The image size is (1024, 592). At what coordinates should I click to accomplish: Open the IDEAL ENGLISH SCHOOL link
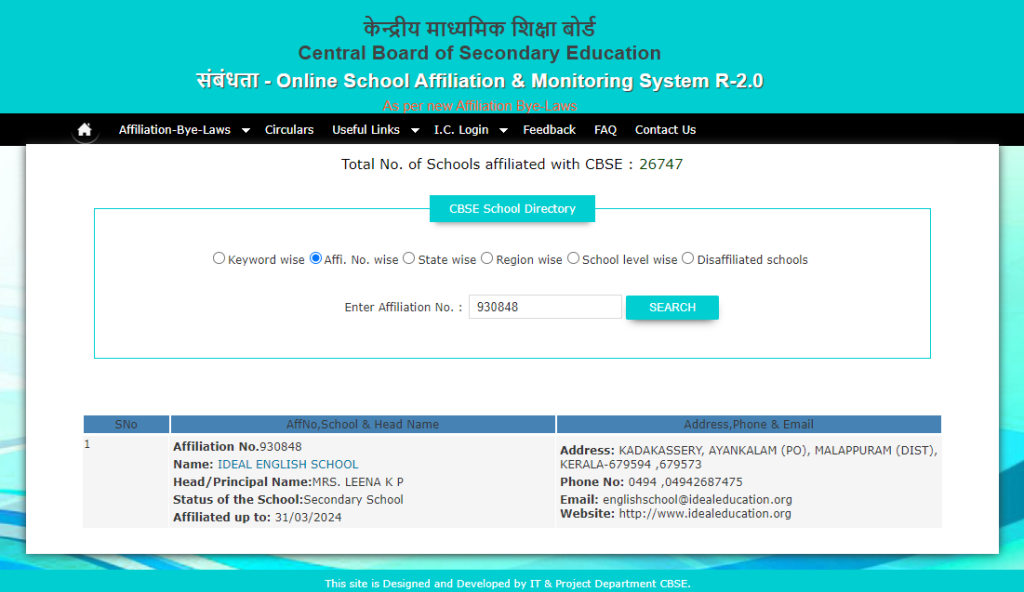288,465
